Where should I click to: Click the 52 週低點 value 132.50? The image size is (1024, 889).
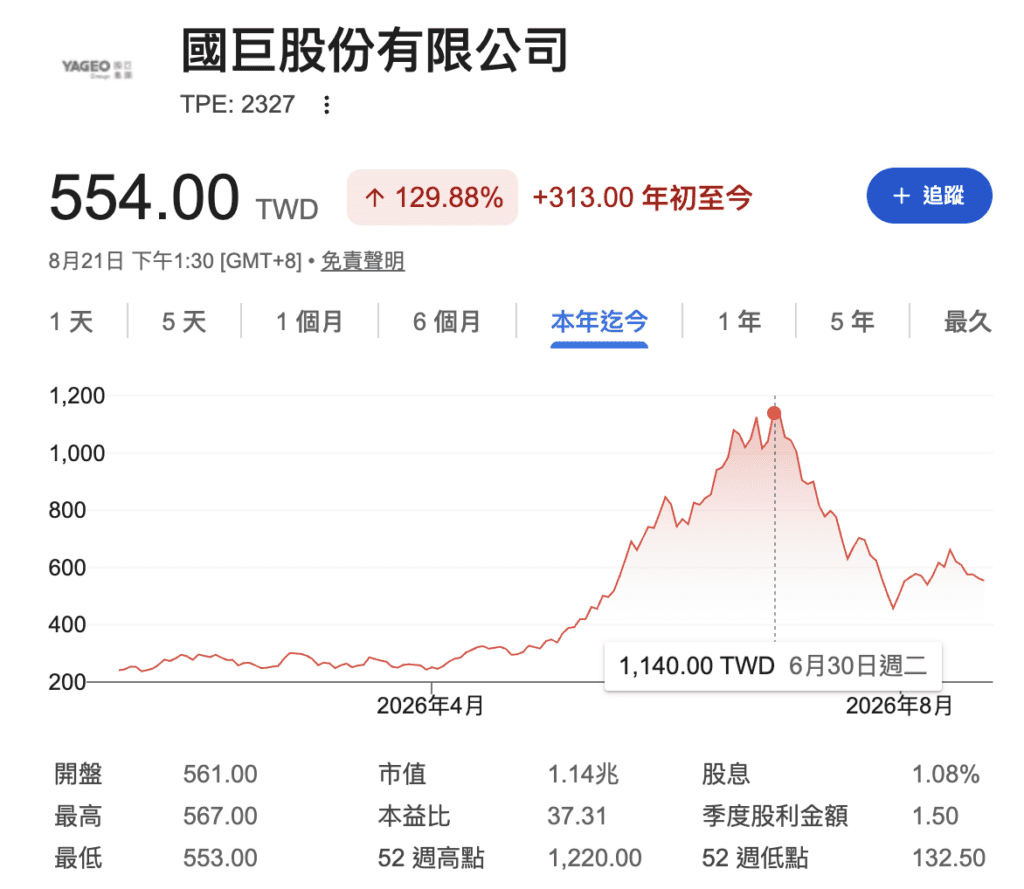coord(948,858)
